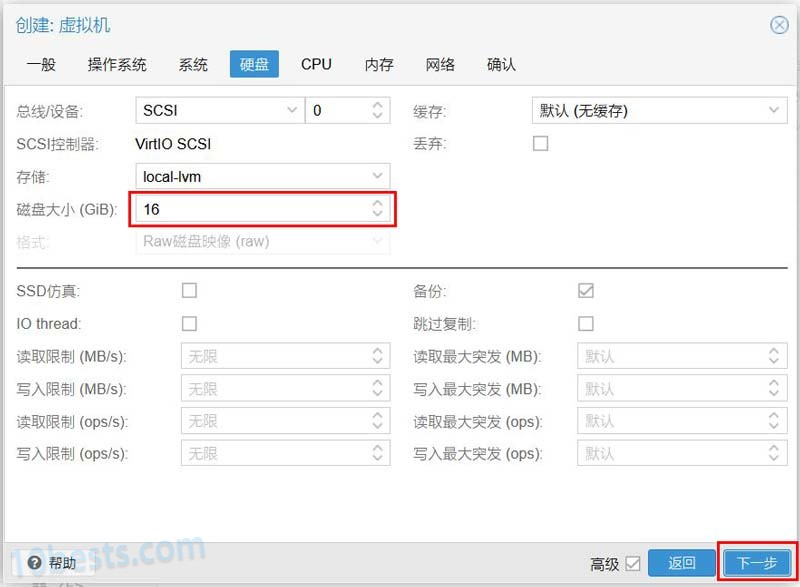Screen dimensions: 800x587
Task: Click the 读取最大突发 (MB) spinner arrows
Action: [773, 356]
